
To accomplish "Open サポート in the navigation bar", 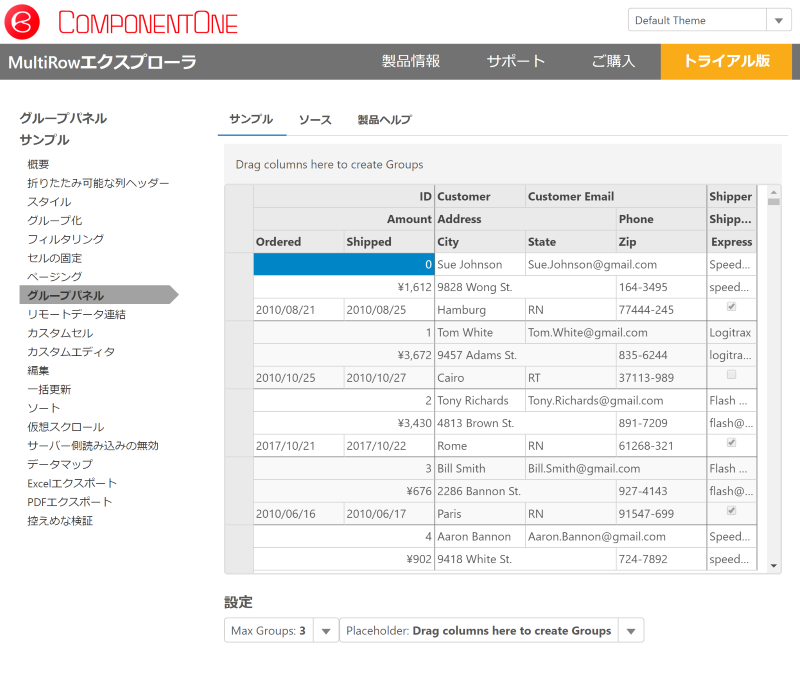I will 516,62.
